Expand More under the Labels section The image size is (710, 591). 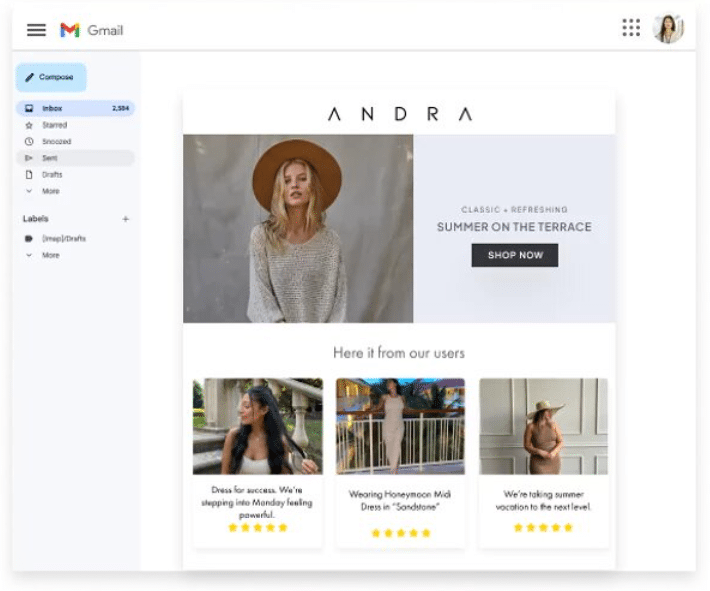pyautogui.click(x=50, y=255)
